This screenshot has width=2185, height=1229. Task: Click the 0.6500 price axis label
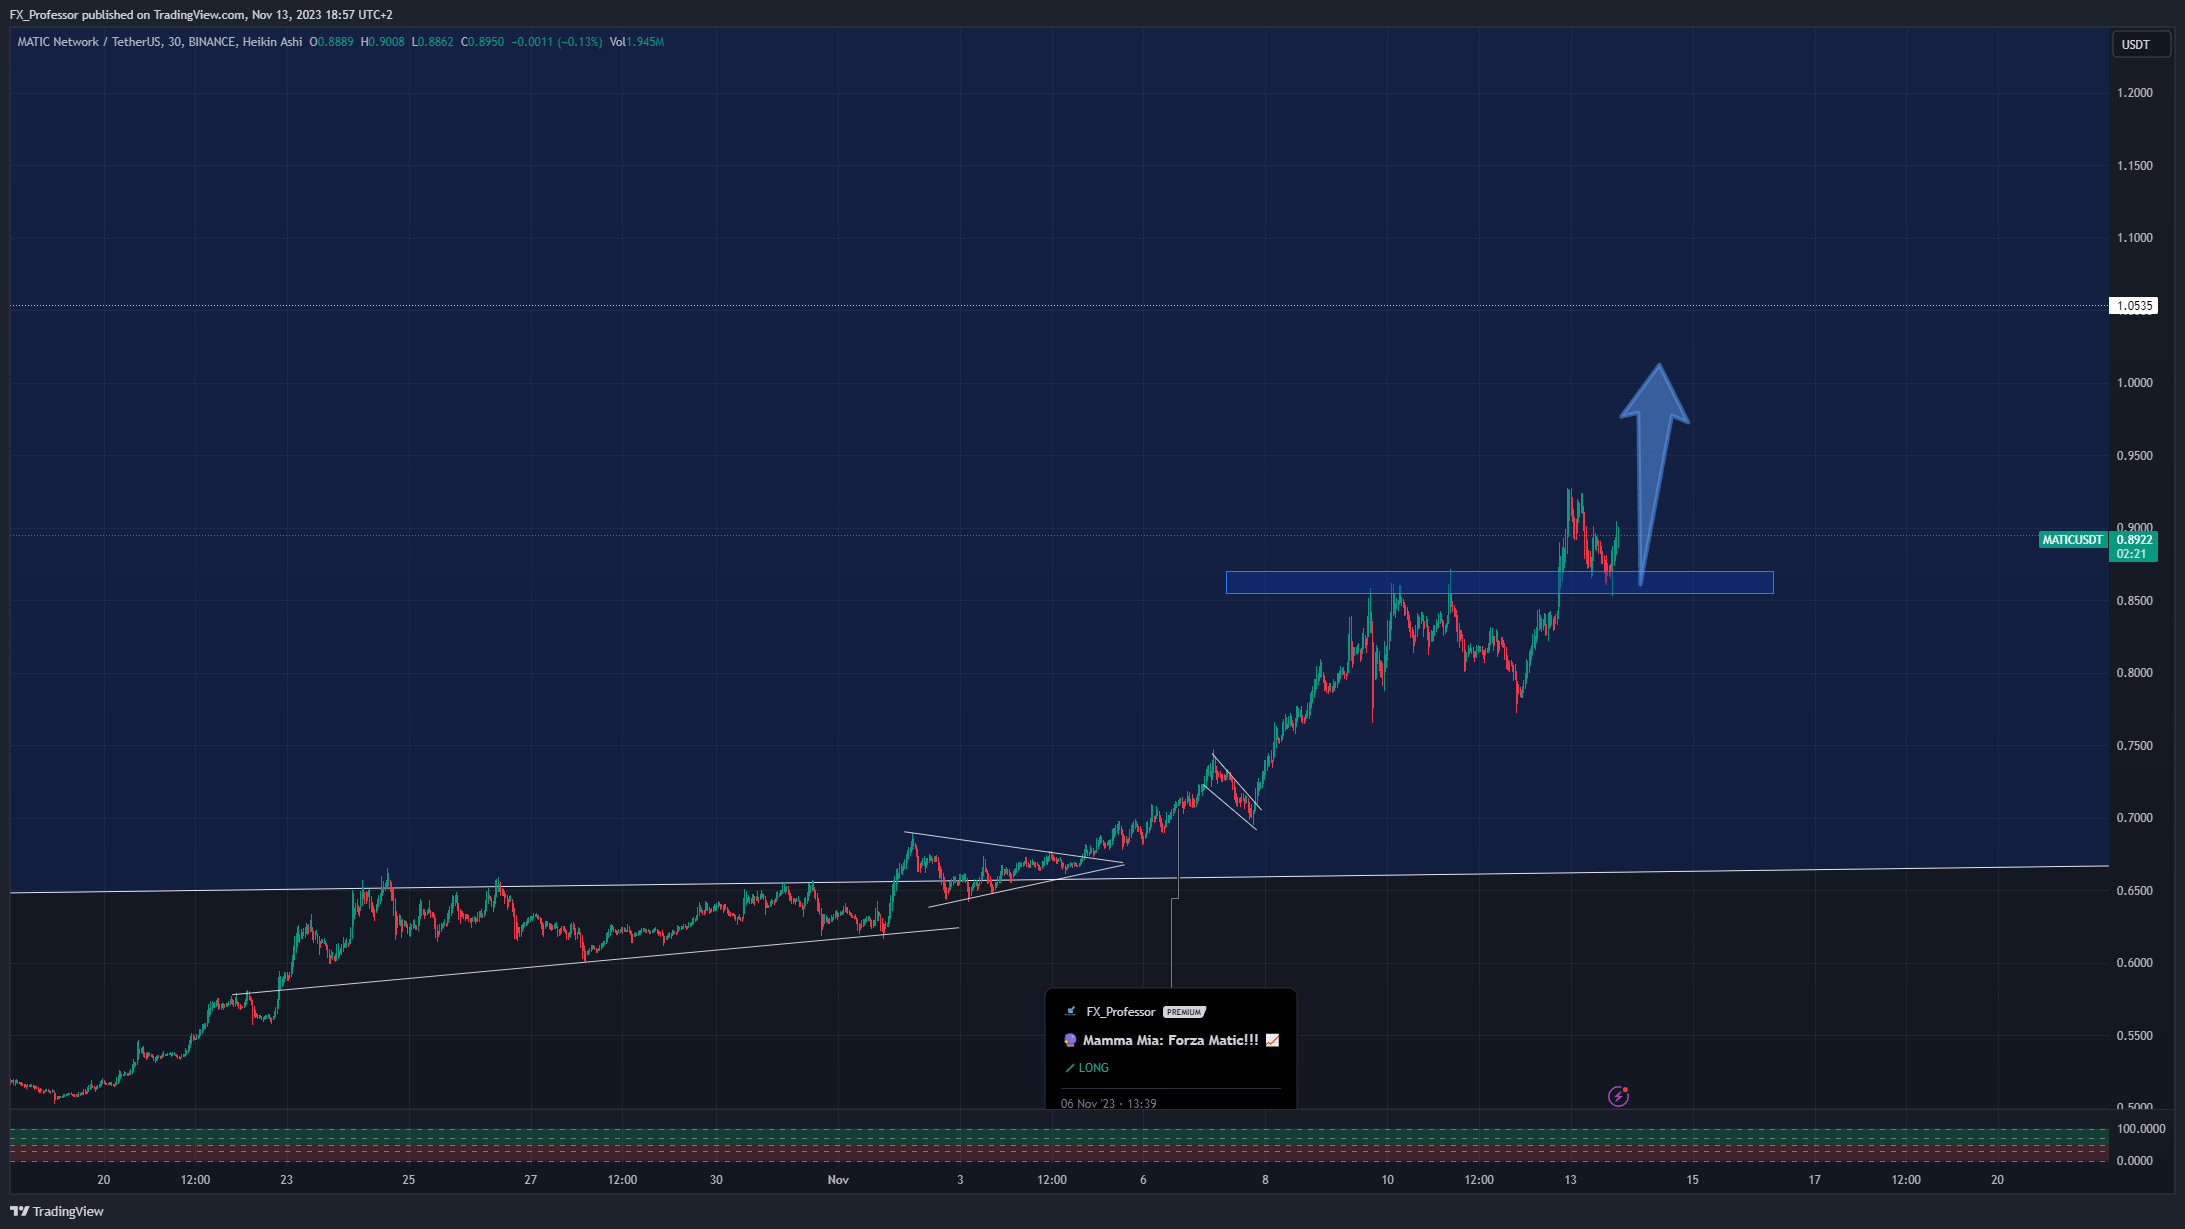point(2135,891)
